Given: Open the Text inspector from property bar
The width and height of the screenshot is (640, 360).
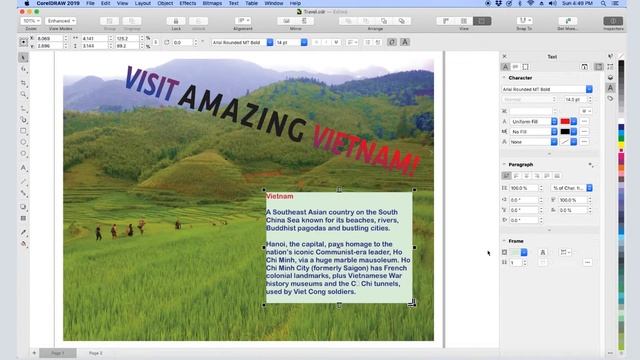Looking at the screenshot, I should 405,42.
